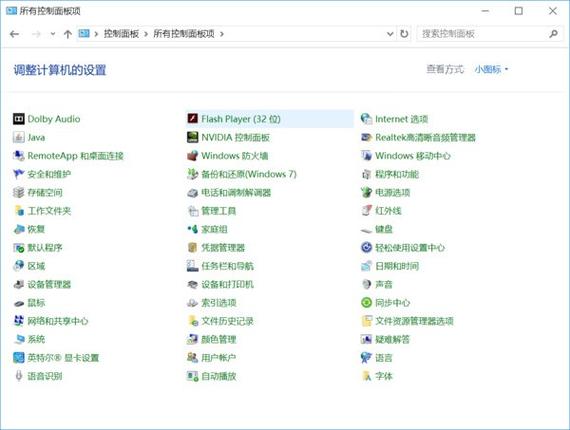Click the RemoteApp 和桌面连接 icon
Viewport: 570px width, 430px height.
pos(19,156)
